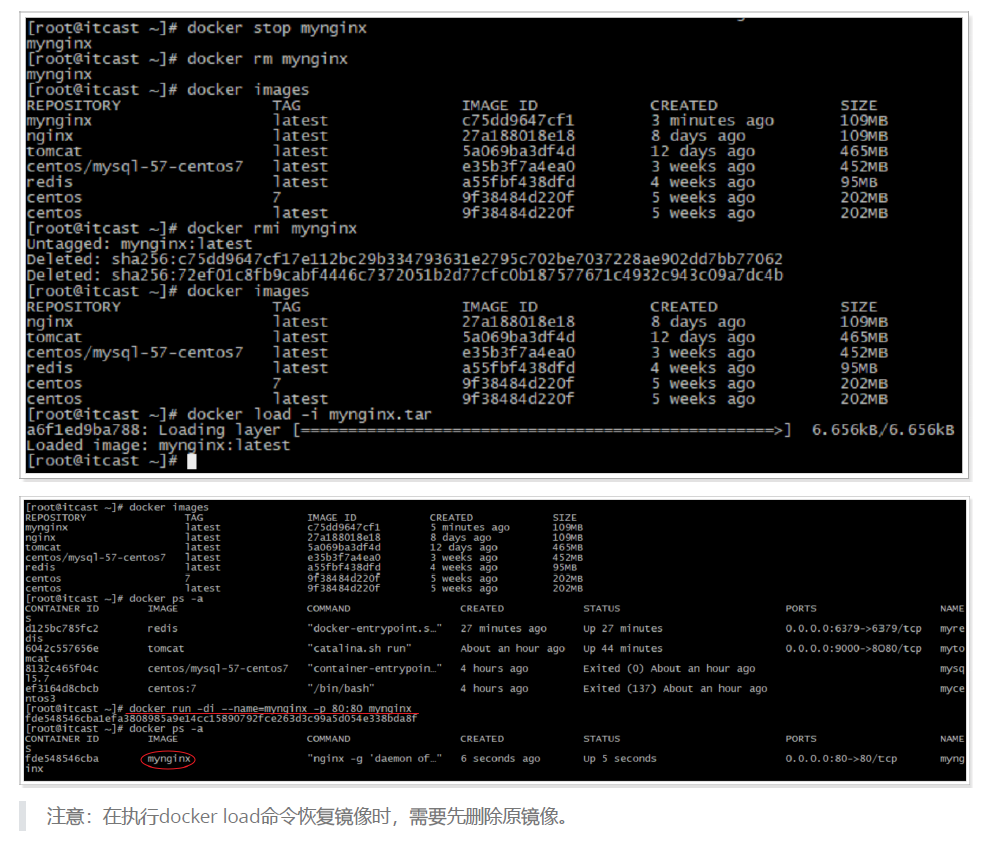Screen dimensions: 985x844
Task: Select the 'Deleted: sha256:c75dd9647cf17e...' line
Action: click(x=405, y=259)
